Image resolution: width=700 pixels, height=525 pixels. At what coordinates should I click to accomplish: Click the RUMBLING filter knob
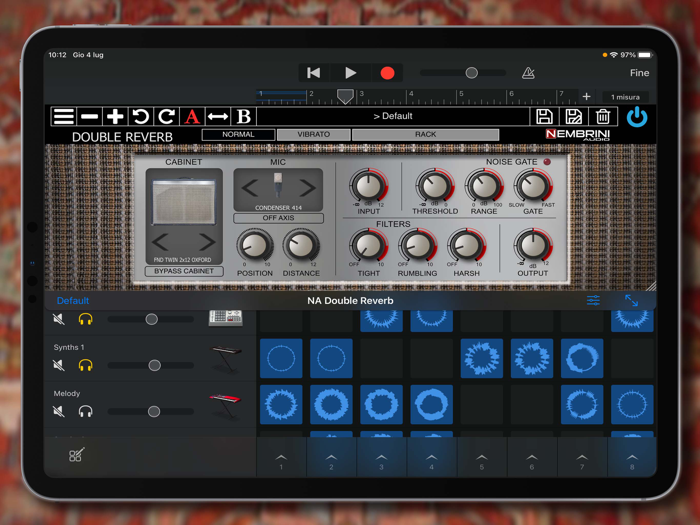(x=417, y=246)
